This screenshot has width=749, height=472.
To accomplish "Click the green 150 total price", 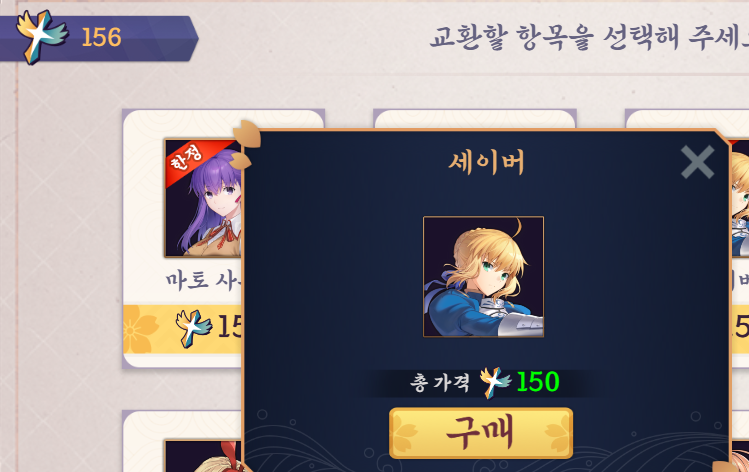I will coord(538,382).
